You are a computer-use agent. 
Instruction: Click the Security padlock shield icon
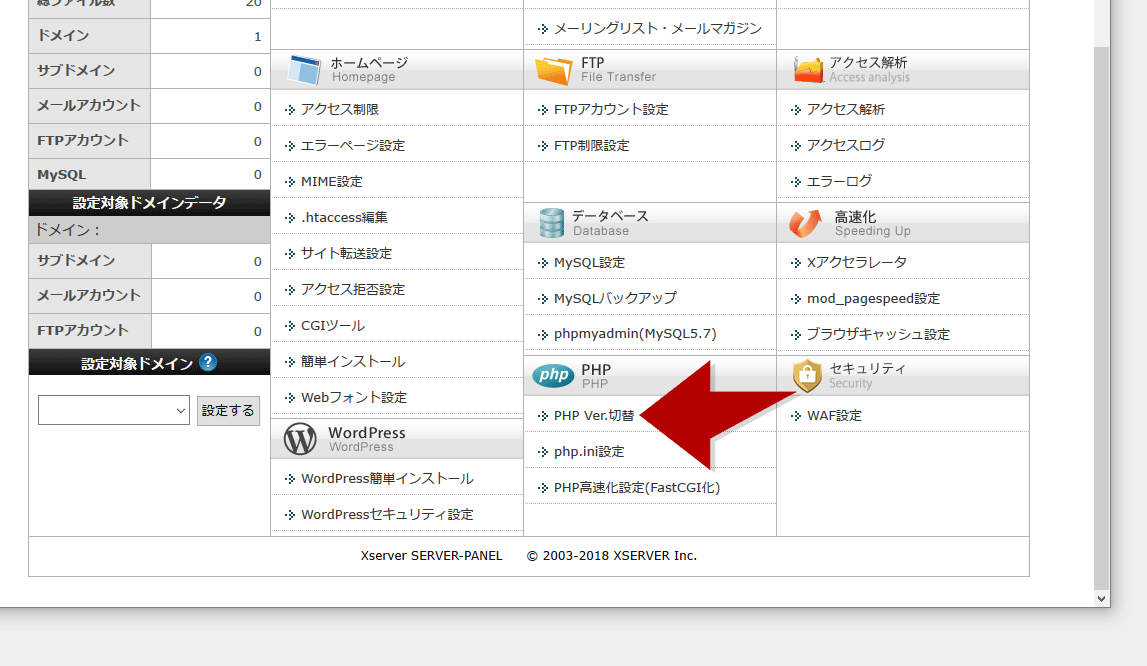point(807,375)
